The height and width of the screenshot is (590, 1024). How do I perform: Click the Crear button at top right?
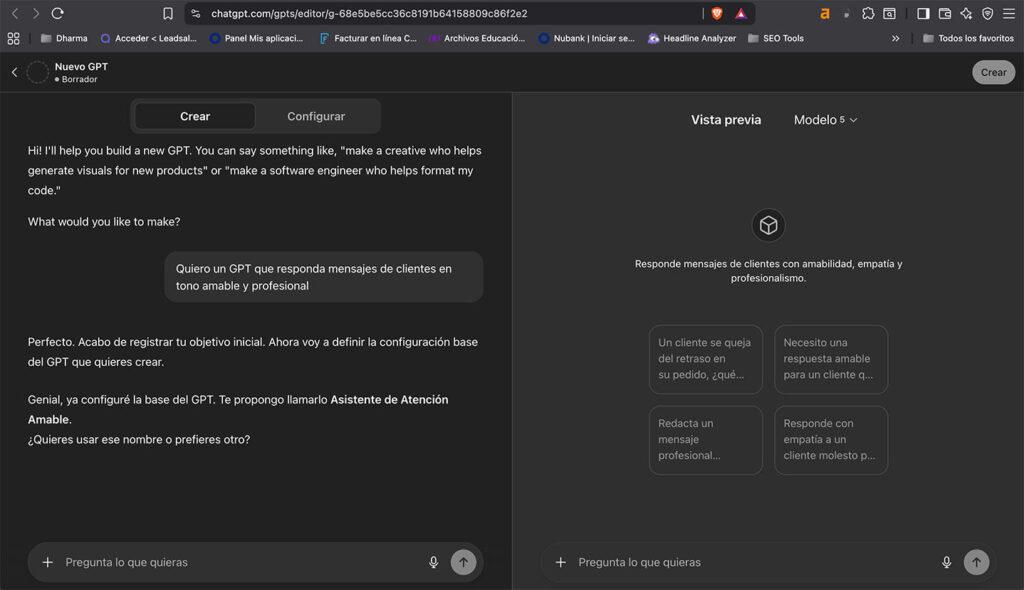(x=993, y=73)
